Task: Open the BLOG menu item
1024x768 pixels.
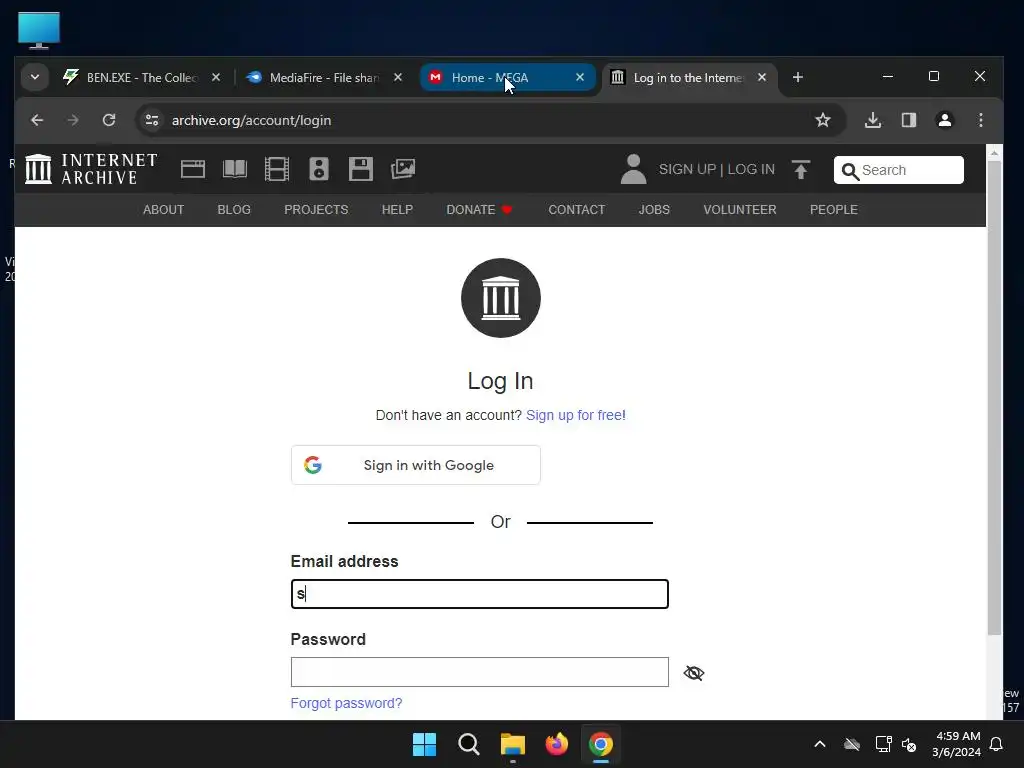Action: point(234,210)
